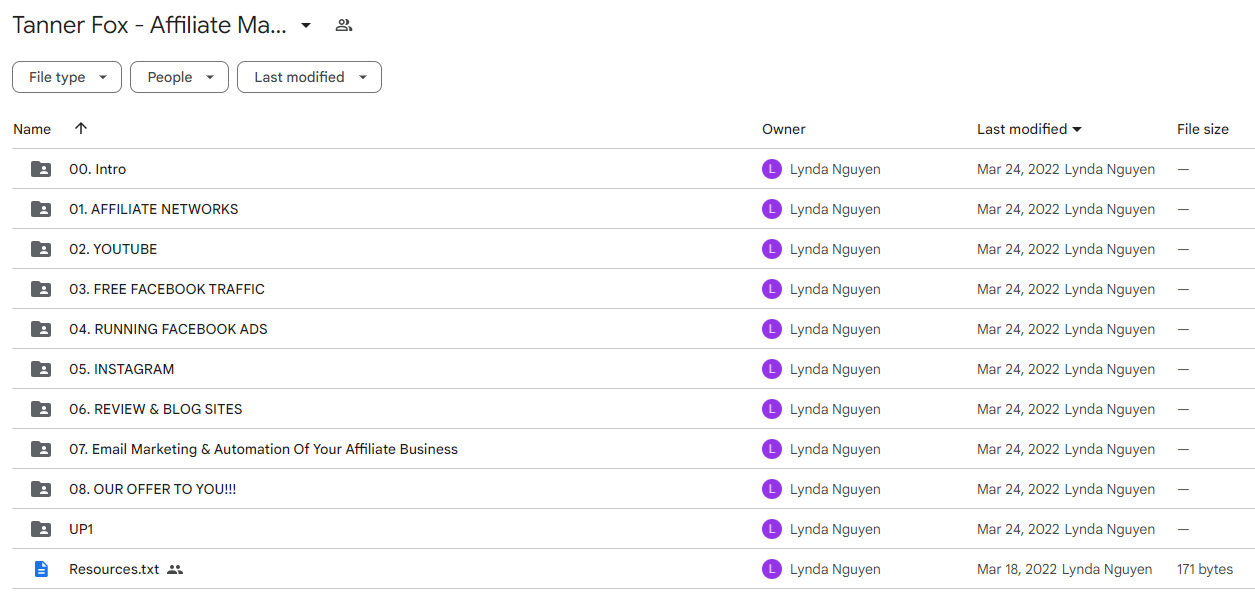Click the document icon for Resources.txt
Screen dimensions: 1255x608
tap(41, 569)
